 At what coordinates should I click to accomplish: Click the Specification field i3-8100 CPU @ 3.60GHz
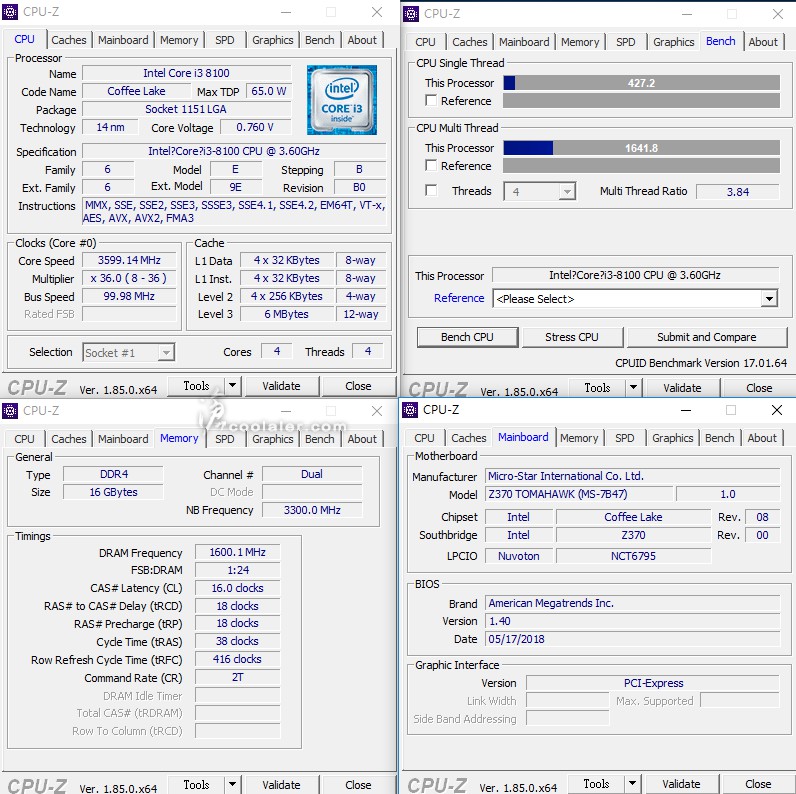(234, 151)
